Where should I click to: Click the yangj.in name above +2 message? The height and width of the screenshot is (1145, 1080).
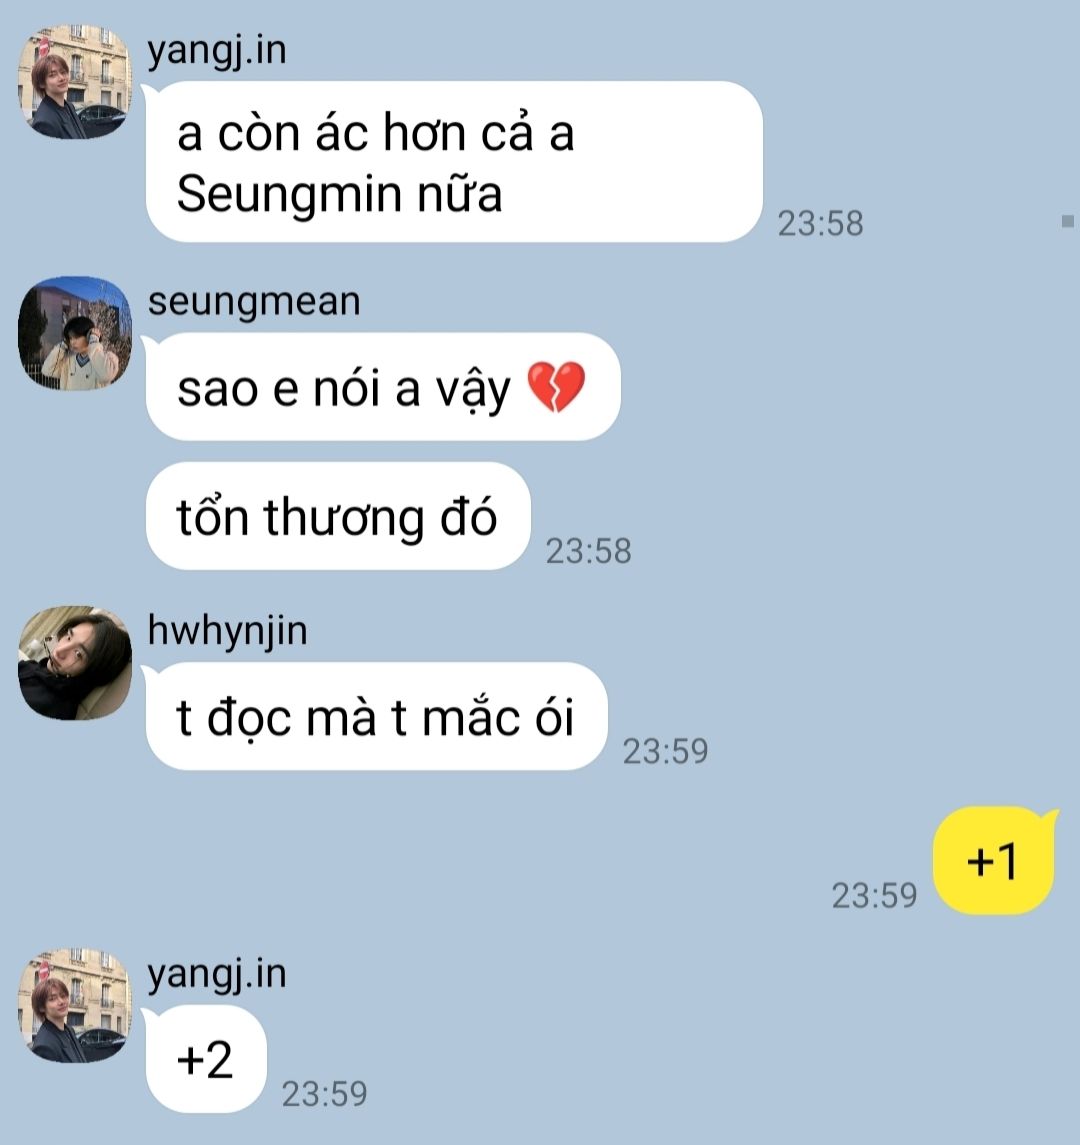(217, 976)
